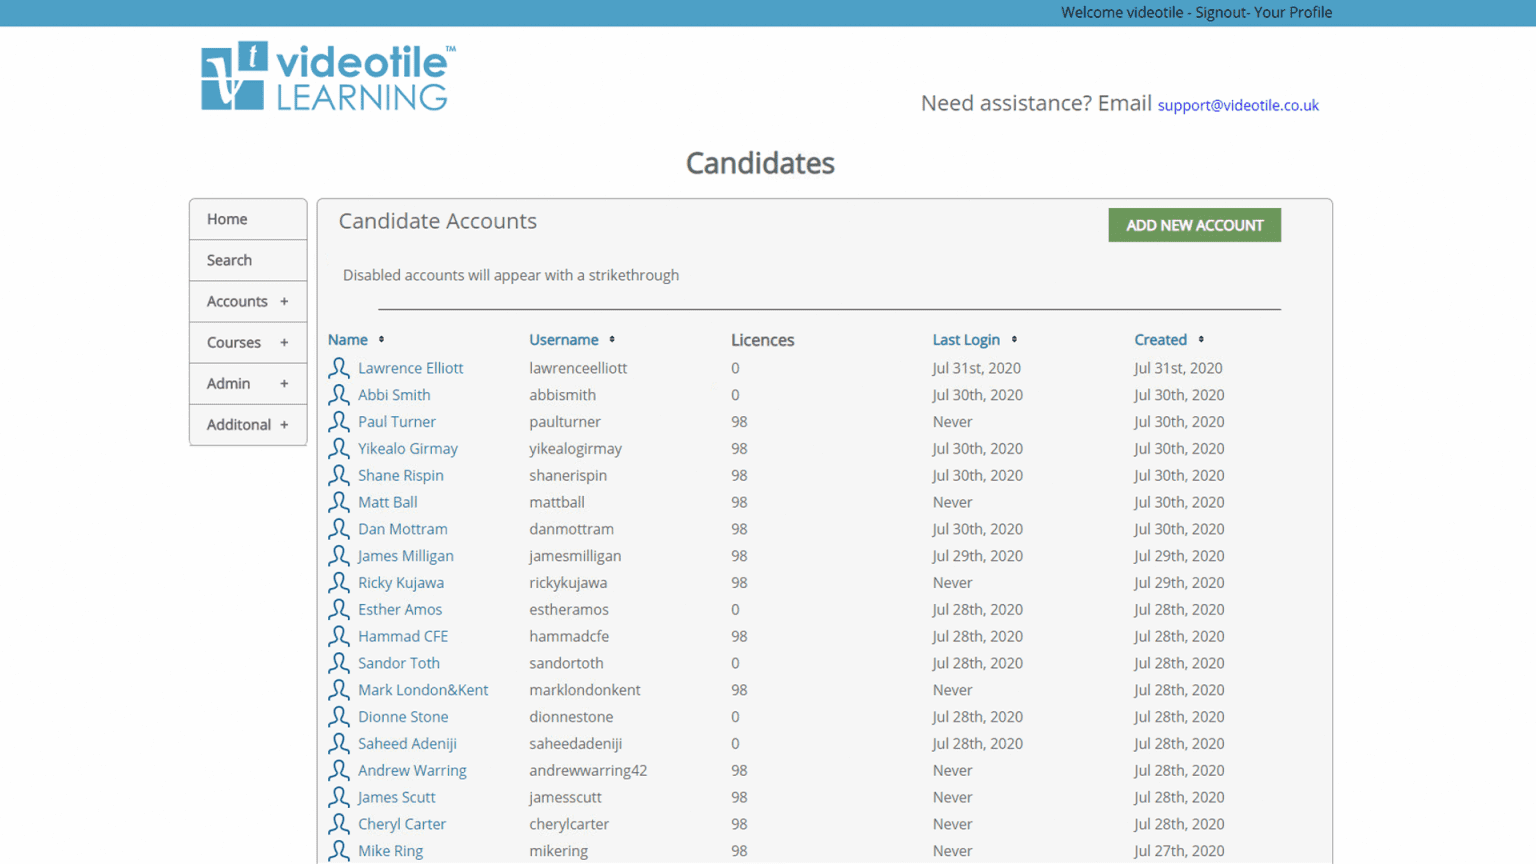Open Ricky Kujawa's candidate account

point(401,583)
